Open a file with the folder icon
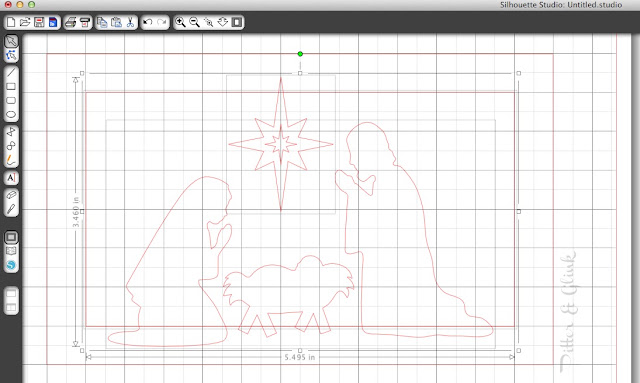 pos(25,22)
